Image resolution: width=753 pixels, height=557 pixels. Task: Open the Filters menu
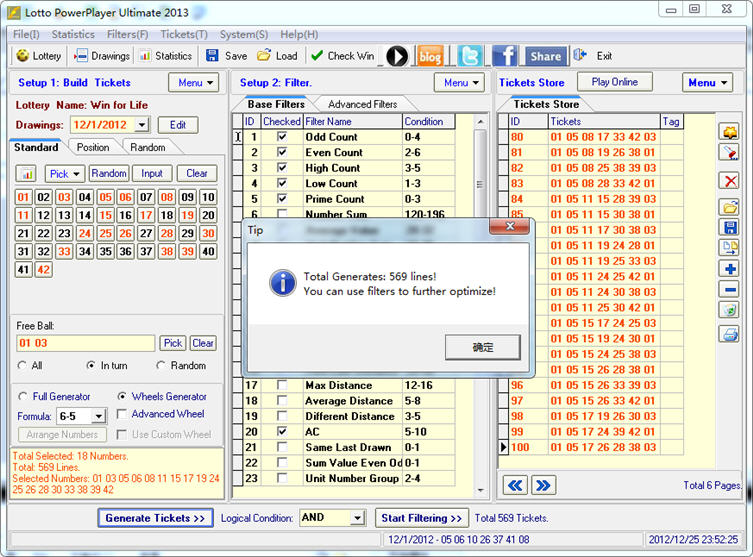point(127,35)
